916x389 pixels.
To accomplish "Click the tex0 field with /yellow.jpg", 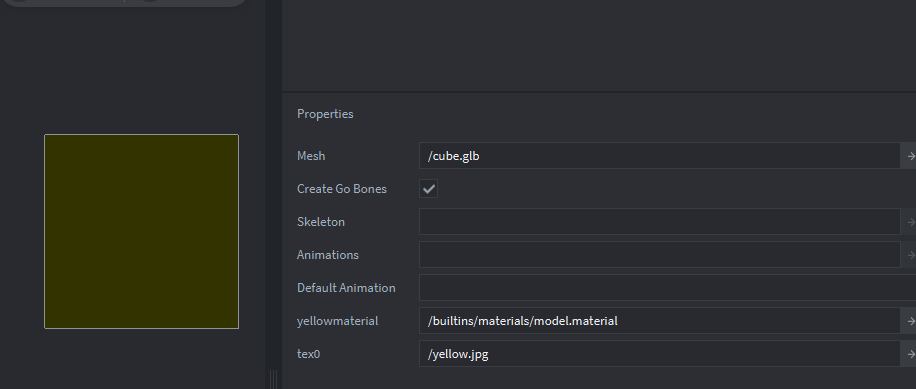I will click(x=660, y=354).
